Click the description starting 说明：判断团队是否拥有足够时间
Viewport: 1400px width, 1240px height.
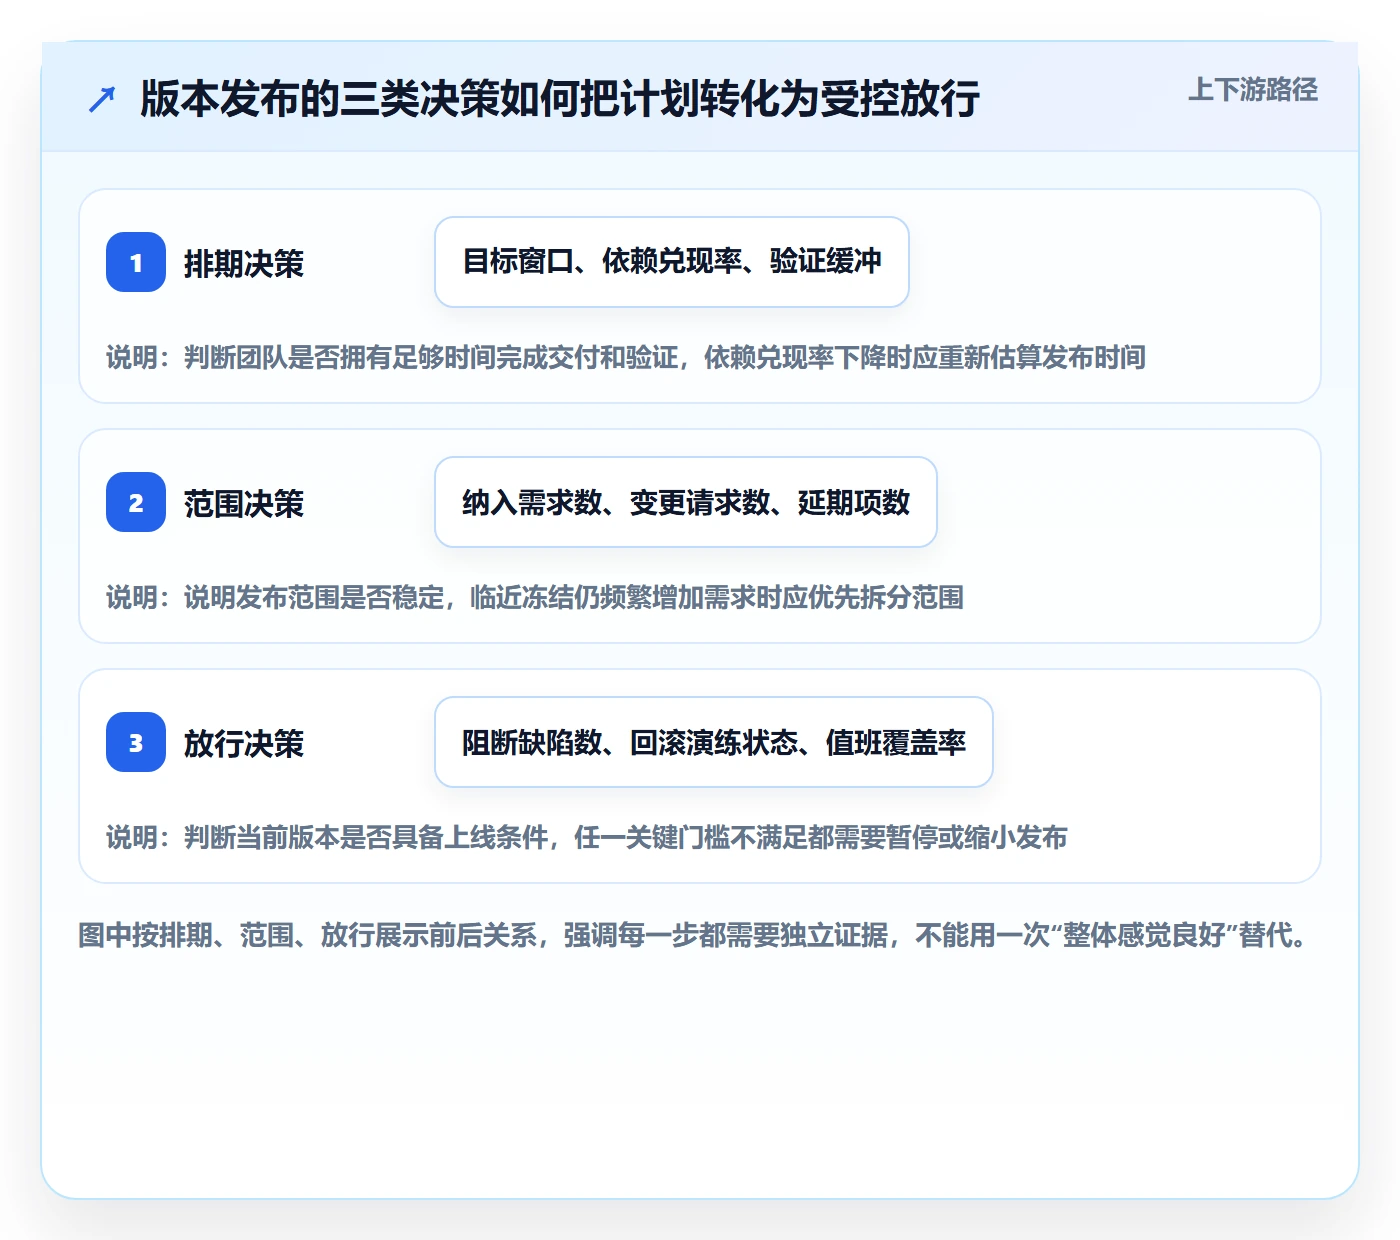click(626, 357)
